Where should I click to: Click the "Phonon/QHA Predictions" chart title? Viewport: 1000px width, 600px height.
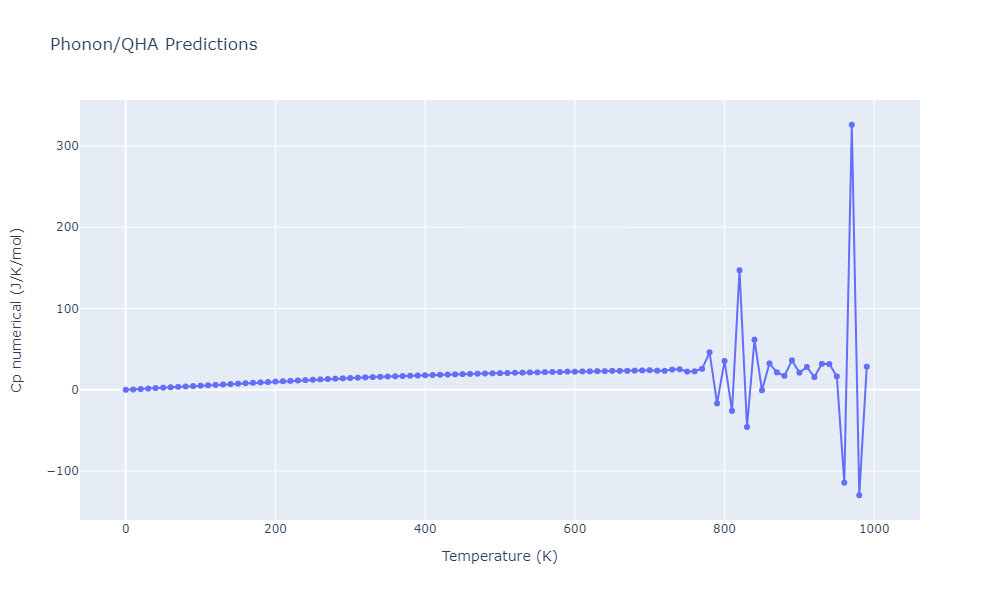point(153,45)
